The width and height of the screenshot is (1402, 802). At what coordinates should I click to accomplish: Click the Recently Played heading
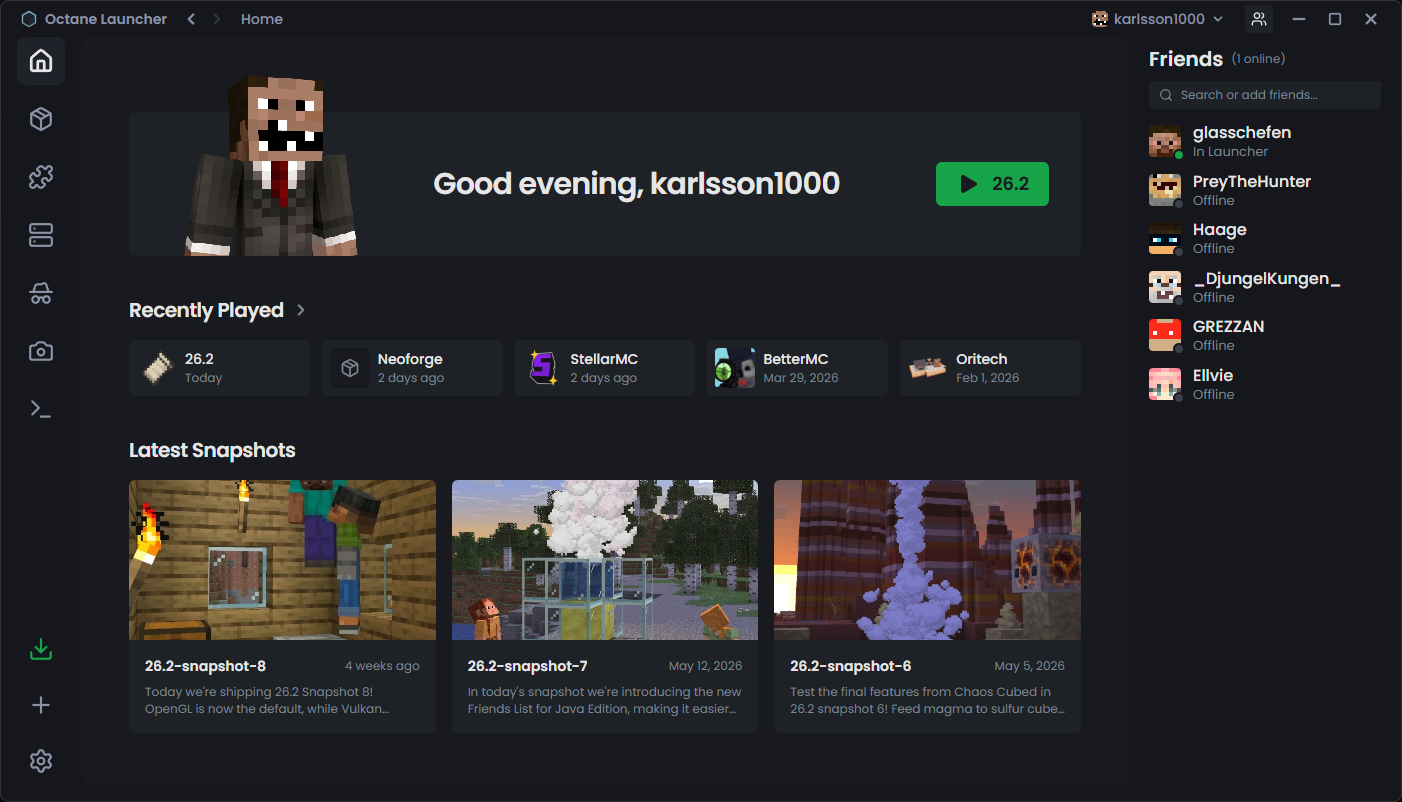click(206, 310)
